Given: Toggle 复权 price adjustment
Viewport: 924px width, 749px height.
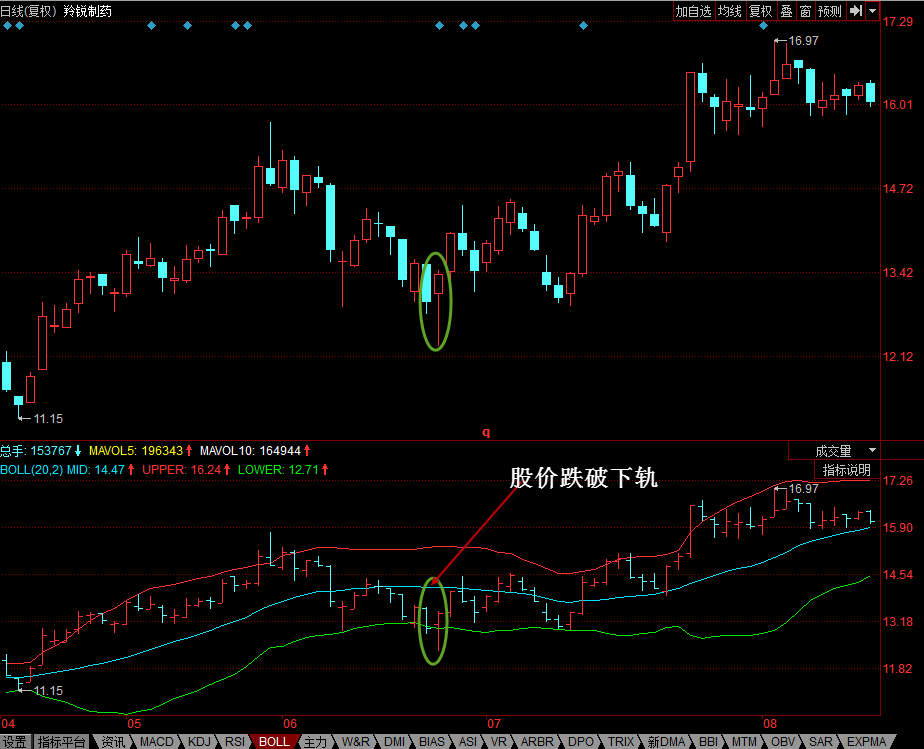Looking at the screenshot, I should (760, 11).
